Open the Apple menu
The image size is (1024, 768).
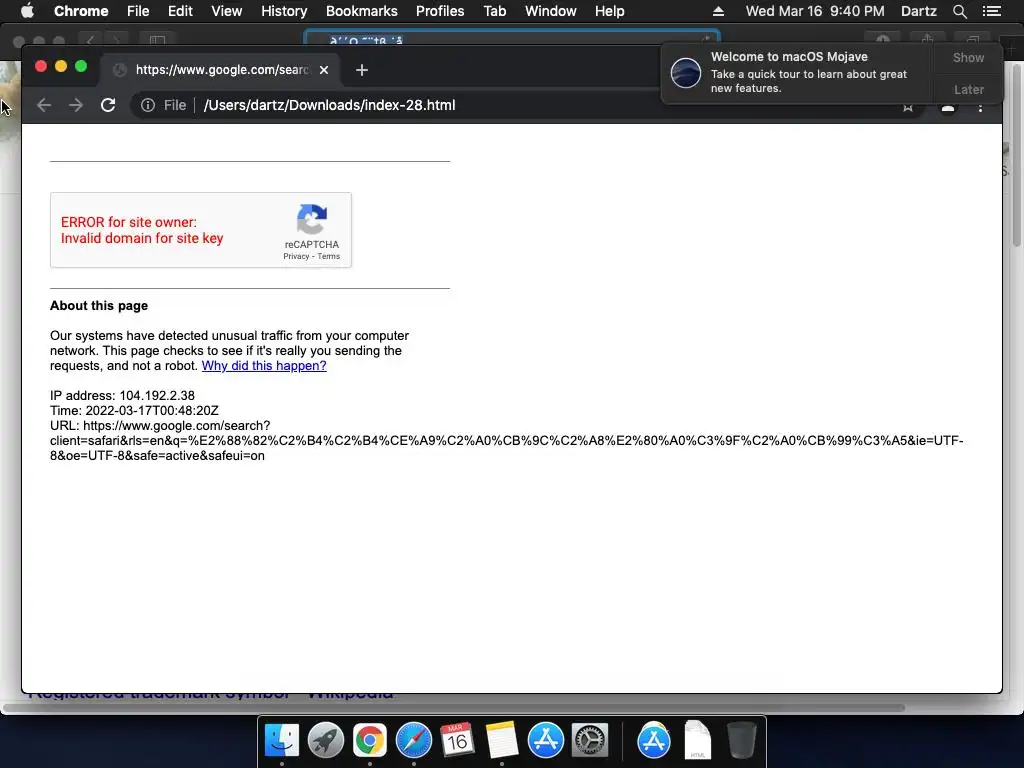pyautogui.click(x=27, y=11)
